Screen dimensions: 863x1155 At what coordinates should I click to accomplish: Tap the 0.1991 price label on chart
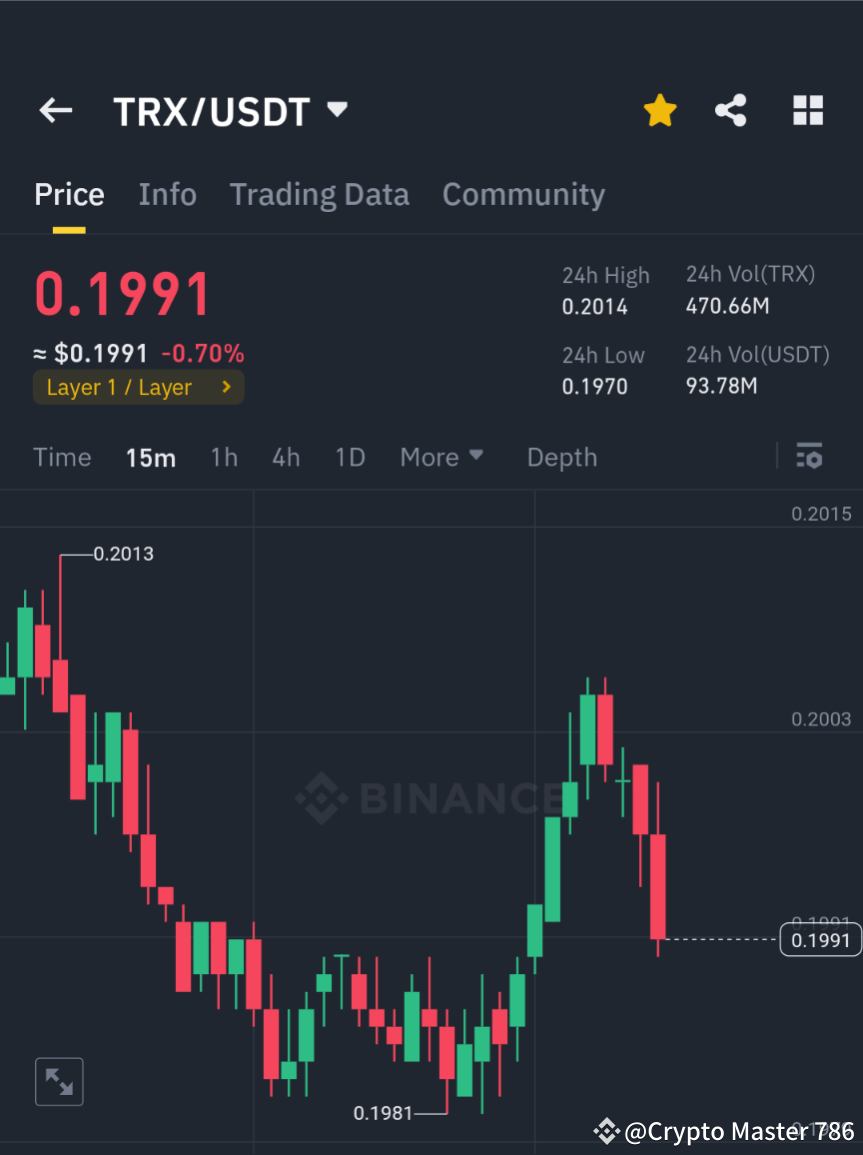click(x=820, y=940)
